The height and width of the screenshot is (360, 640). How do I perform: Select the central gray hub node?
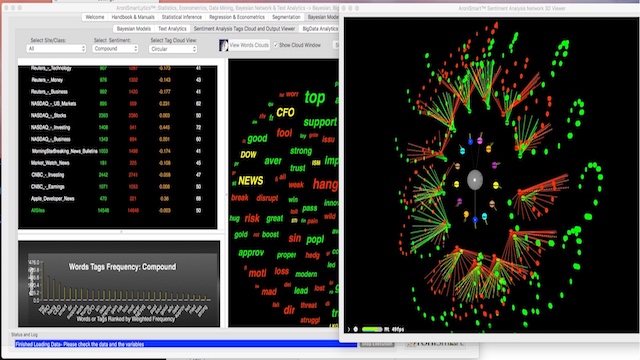(x=475, y=180)
